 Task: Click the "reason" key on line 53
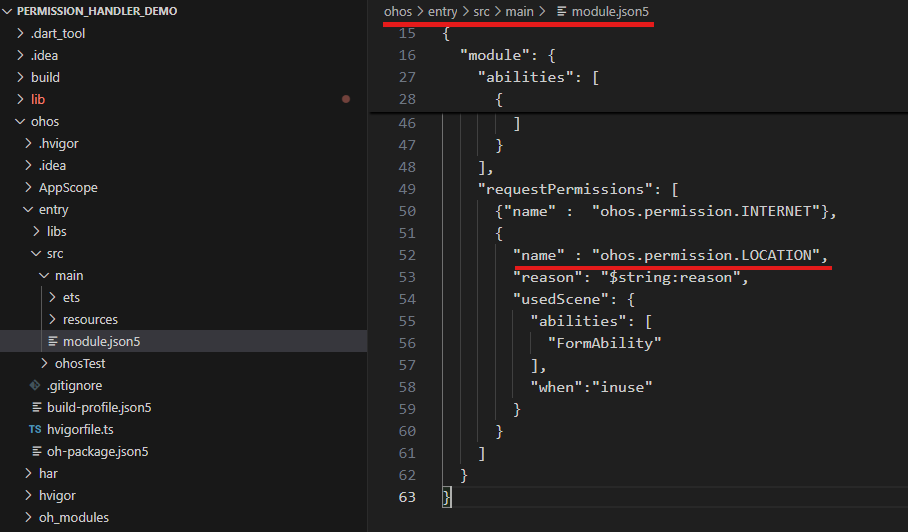click(547, 277)
